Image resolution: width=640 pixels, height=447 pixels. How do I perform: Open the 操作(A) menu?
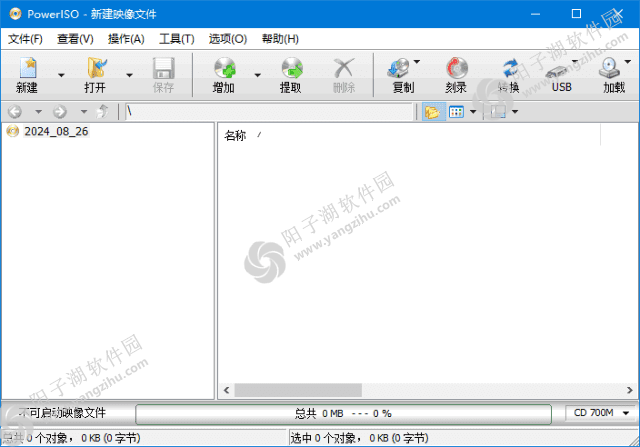(x=126, y=39)
